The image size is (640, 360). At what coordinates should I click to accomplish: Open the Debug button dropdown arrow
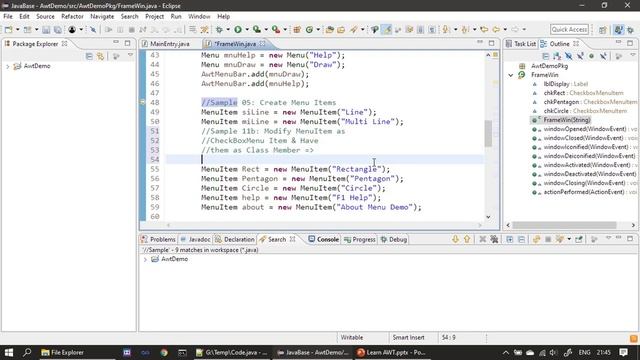tap(228, 29)
